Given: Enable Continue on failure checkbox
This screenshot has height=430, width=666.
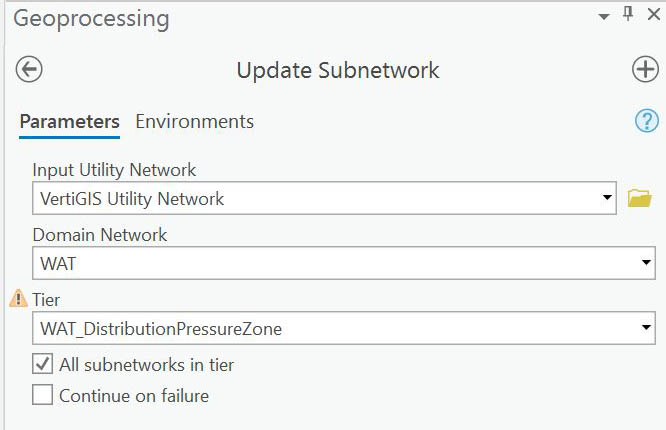Looking at the screenshot, I should tap(42, 395).
